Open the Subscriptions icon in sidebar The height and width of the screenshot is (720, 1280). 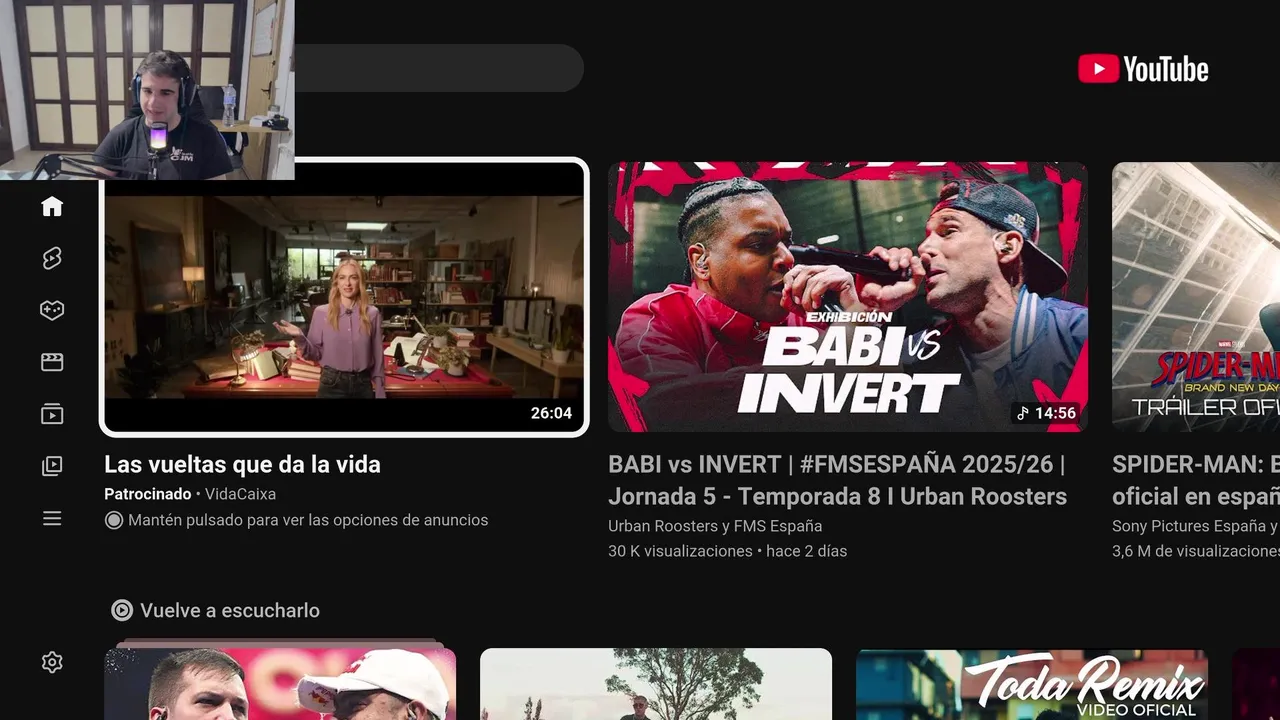pyautogui.click(x=52, y=414)
